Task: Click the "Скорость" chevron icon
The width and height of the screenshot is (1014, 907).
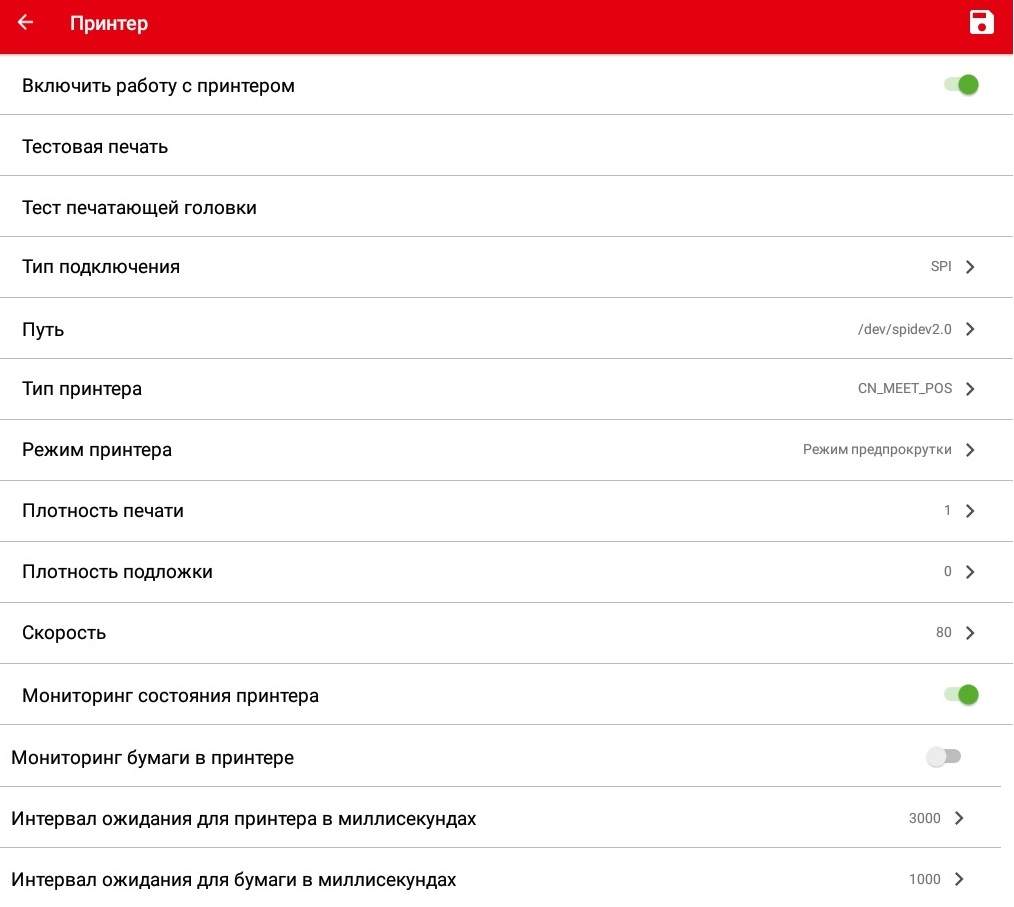Action: tap(970, 633)
